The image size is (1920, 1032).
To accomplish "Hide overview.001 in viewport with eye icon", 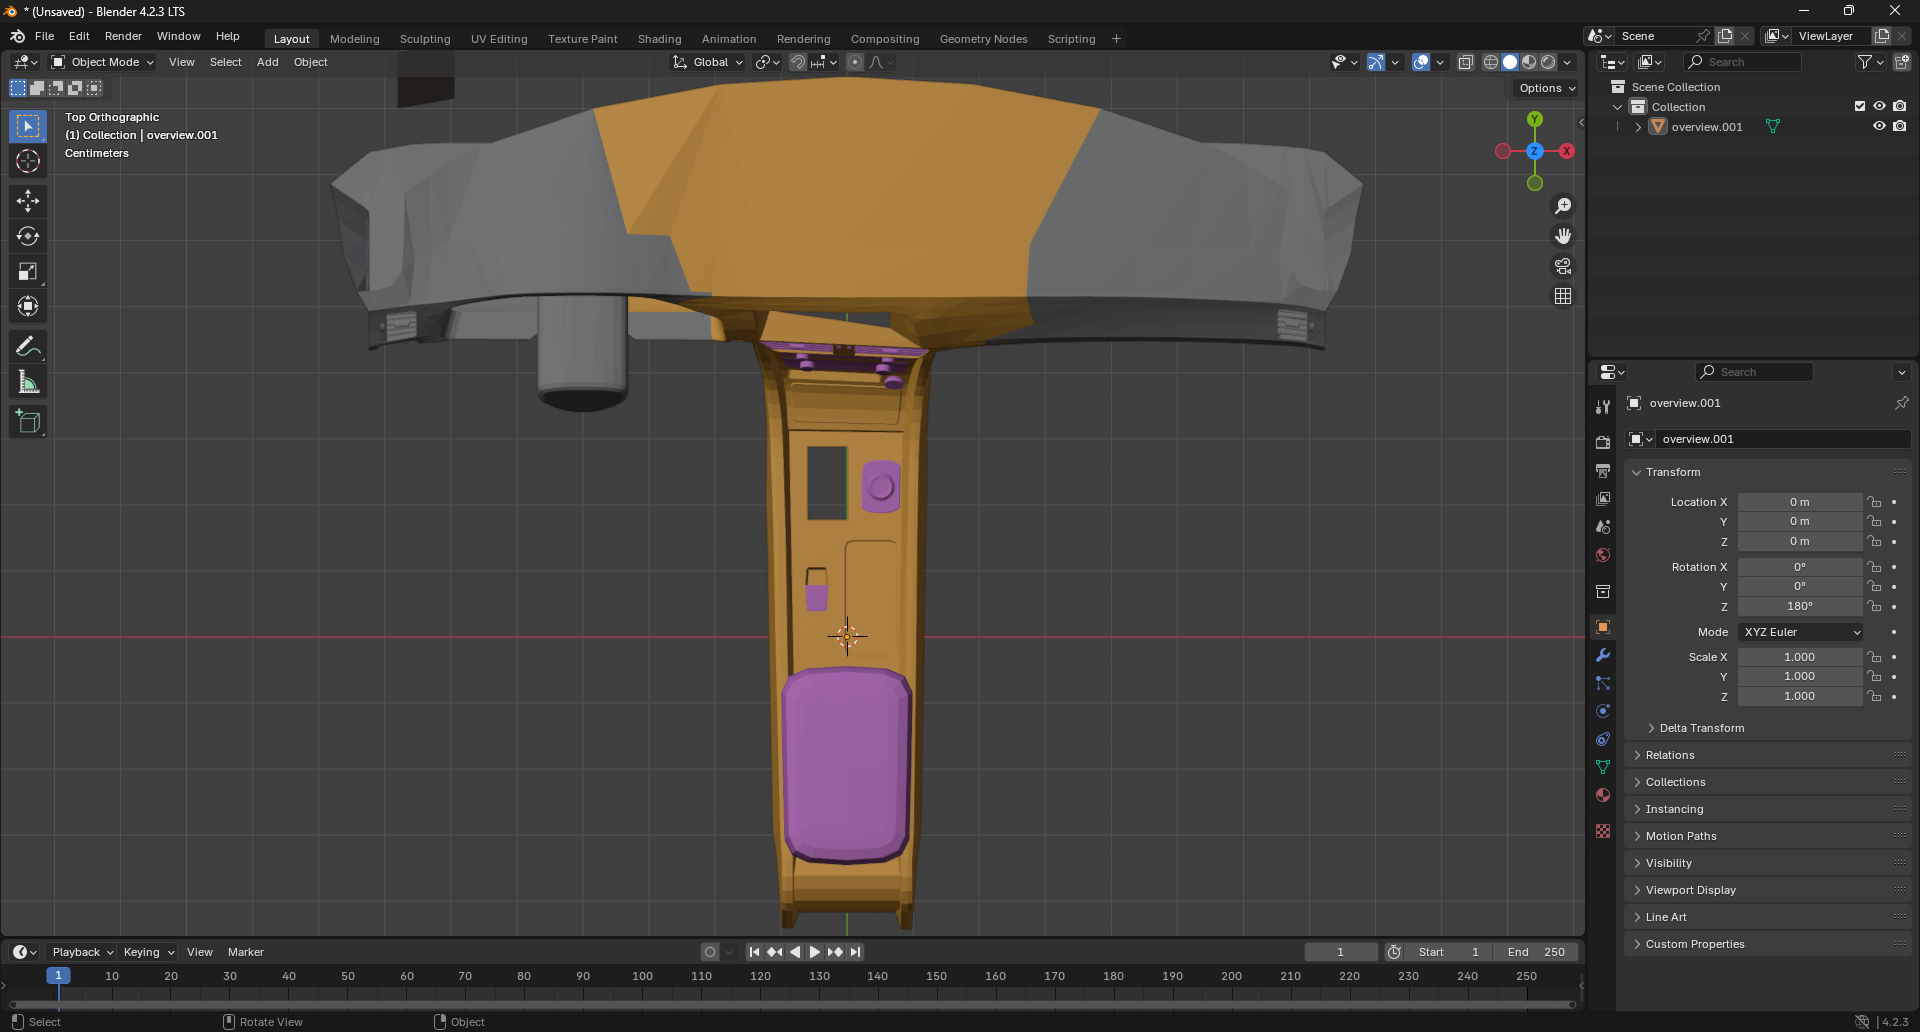I will point(1879,126).
